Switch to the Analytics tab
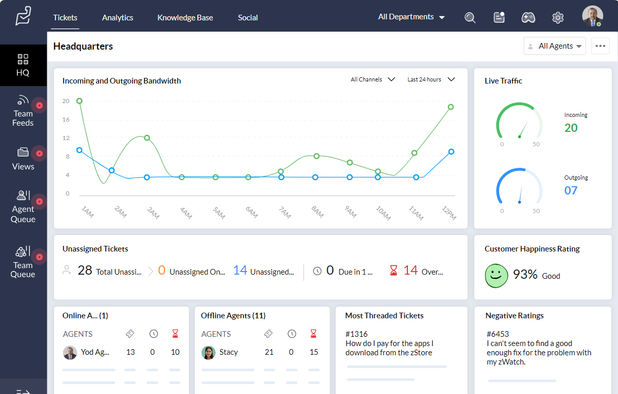 [x=117, y=18]
